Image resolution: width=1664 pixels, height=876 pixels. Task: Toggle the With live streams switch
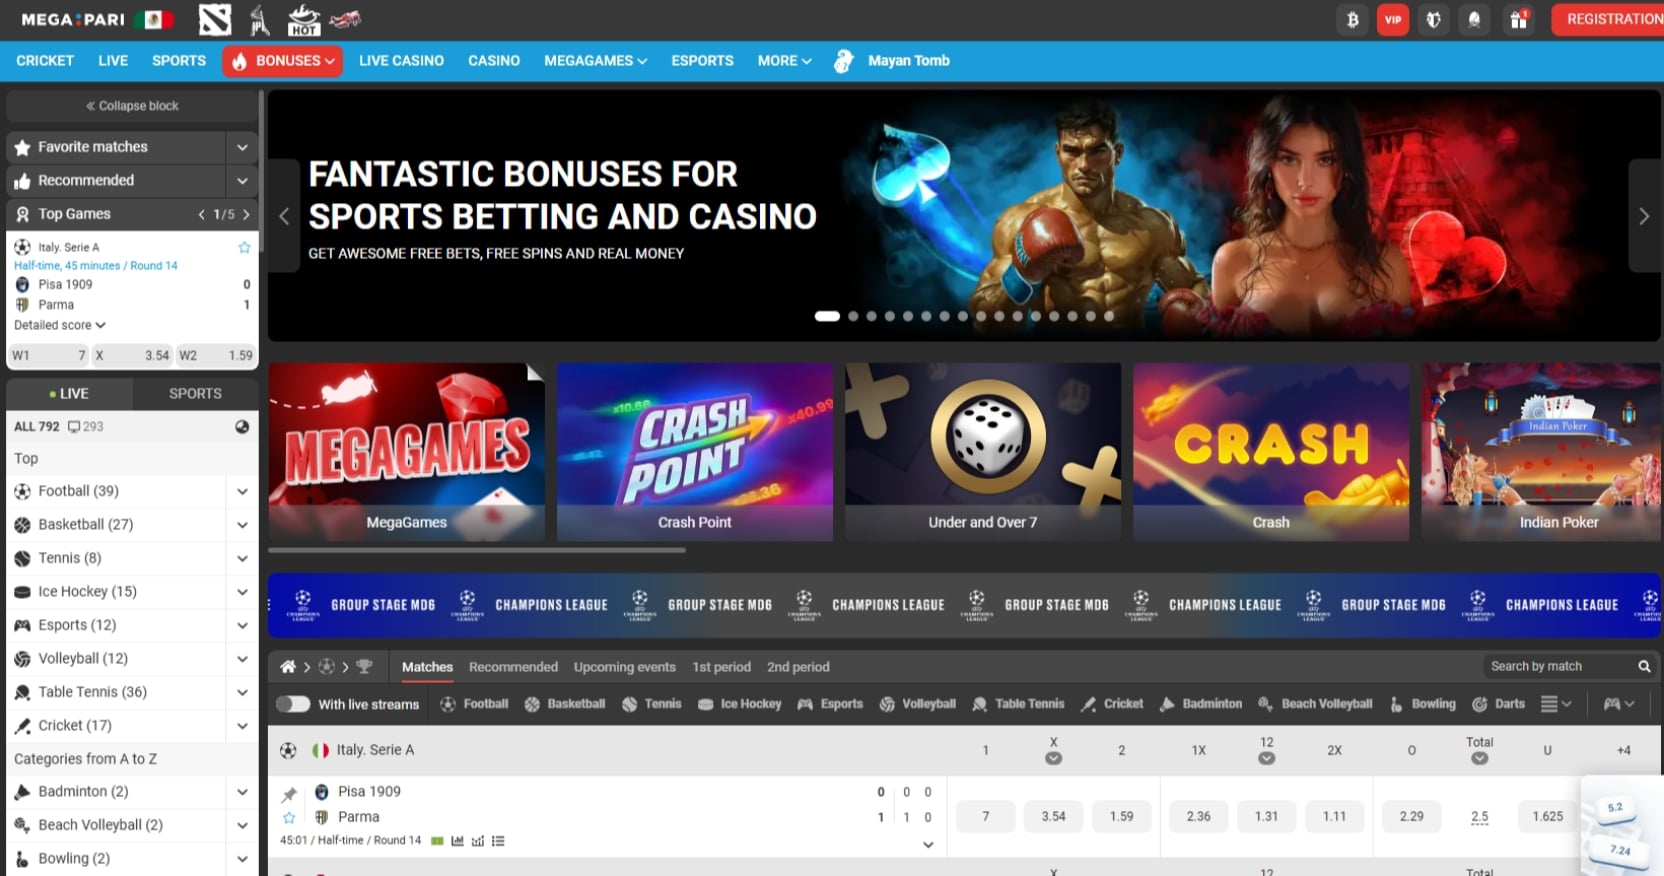(x=293, y=704)
